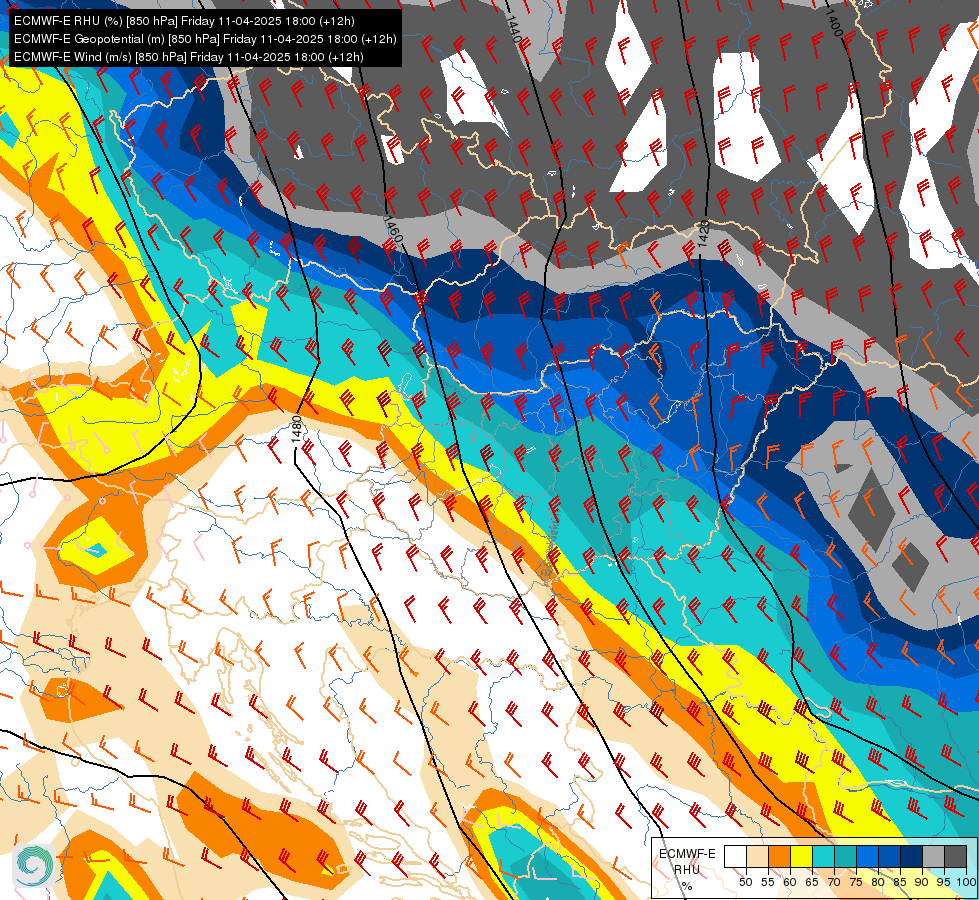979x900 pixels.
Task: Click the percent unit in the legend
Action: [x=687, y=886]
